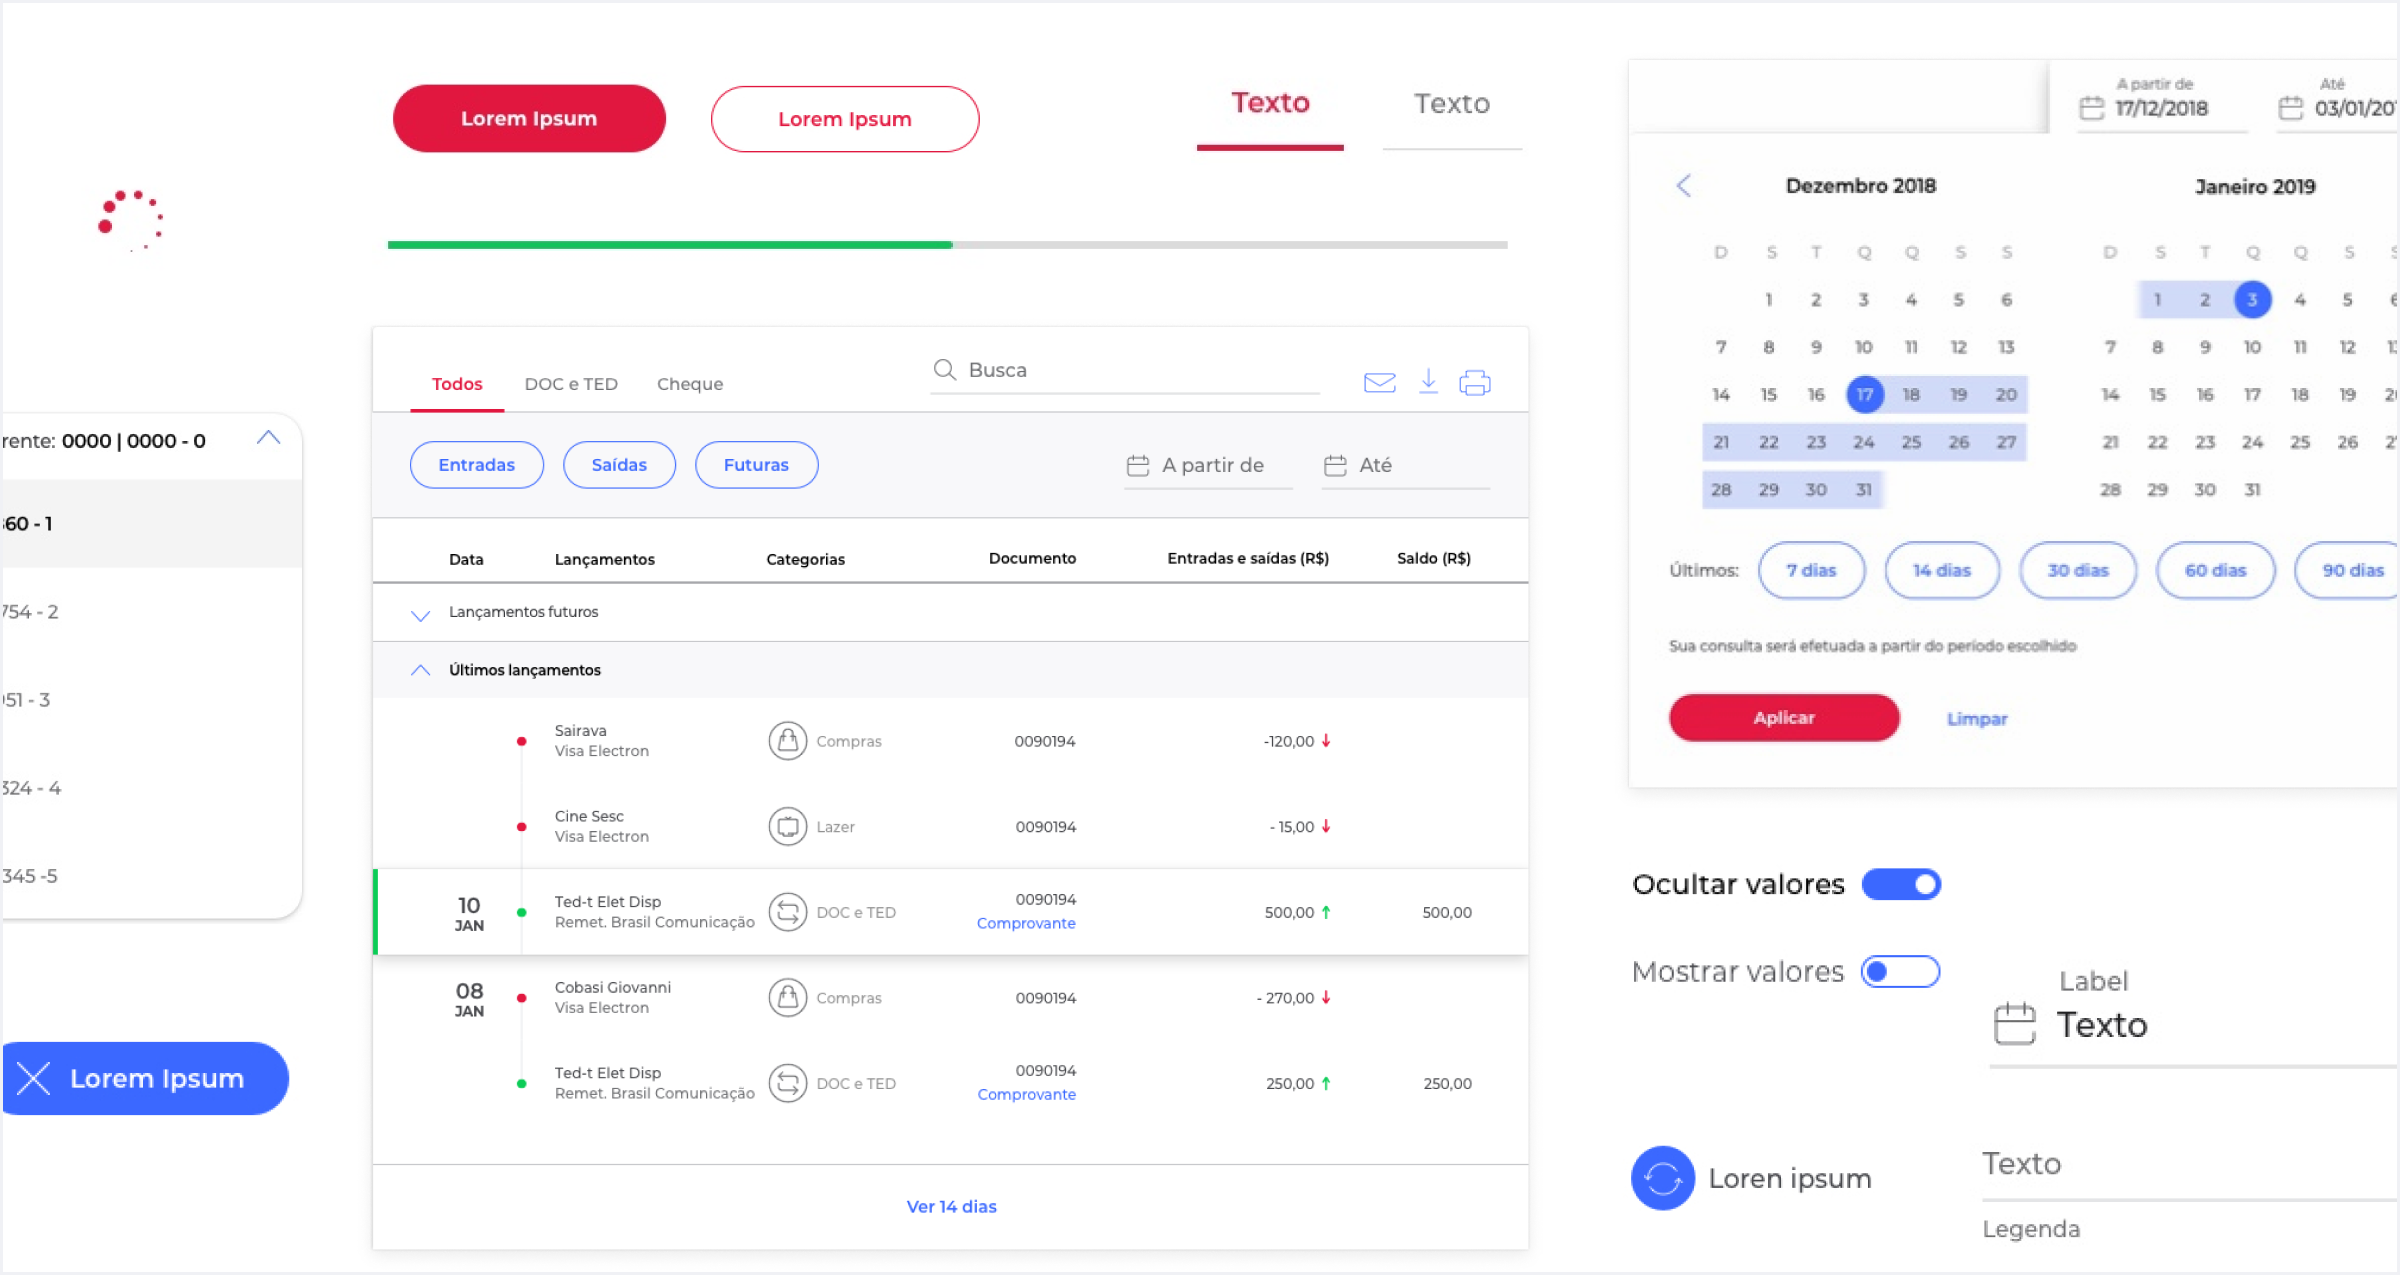This screenshot has height=1276, width=2400.
Task: Open the Ver 14 dias link
Action: point(951,1207)
